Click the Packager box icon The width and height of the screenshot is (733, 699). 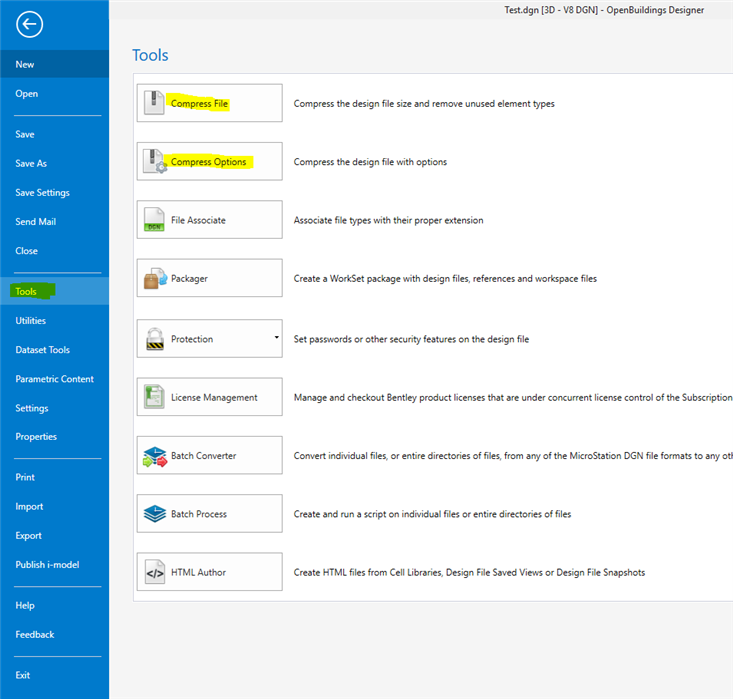[x=155, y=278]
